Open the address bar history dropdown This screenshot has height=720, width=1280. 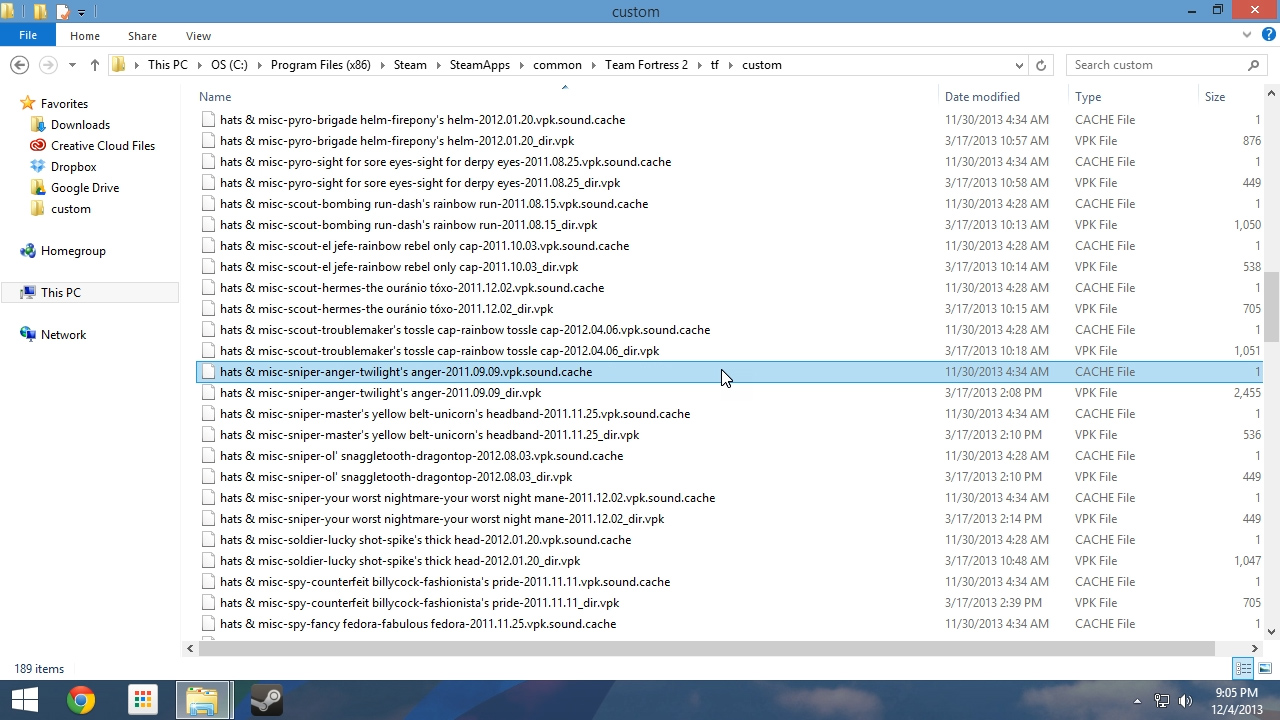pos(1019,65)
